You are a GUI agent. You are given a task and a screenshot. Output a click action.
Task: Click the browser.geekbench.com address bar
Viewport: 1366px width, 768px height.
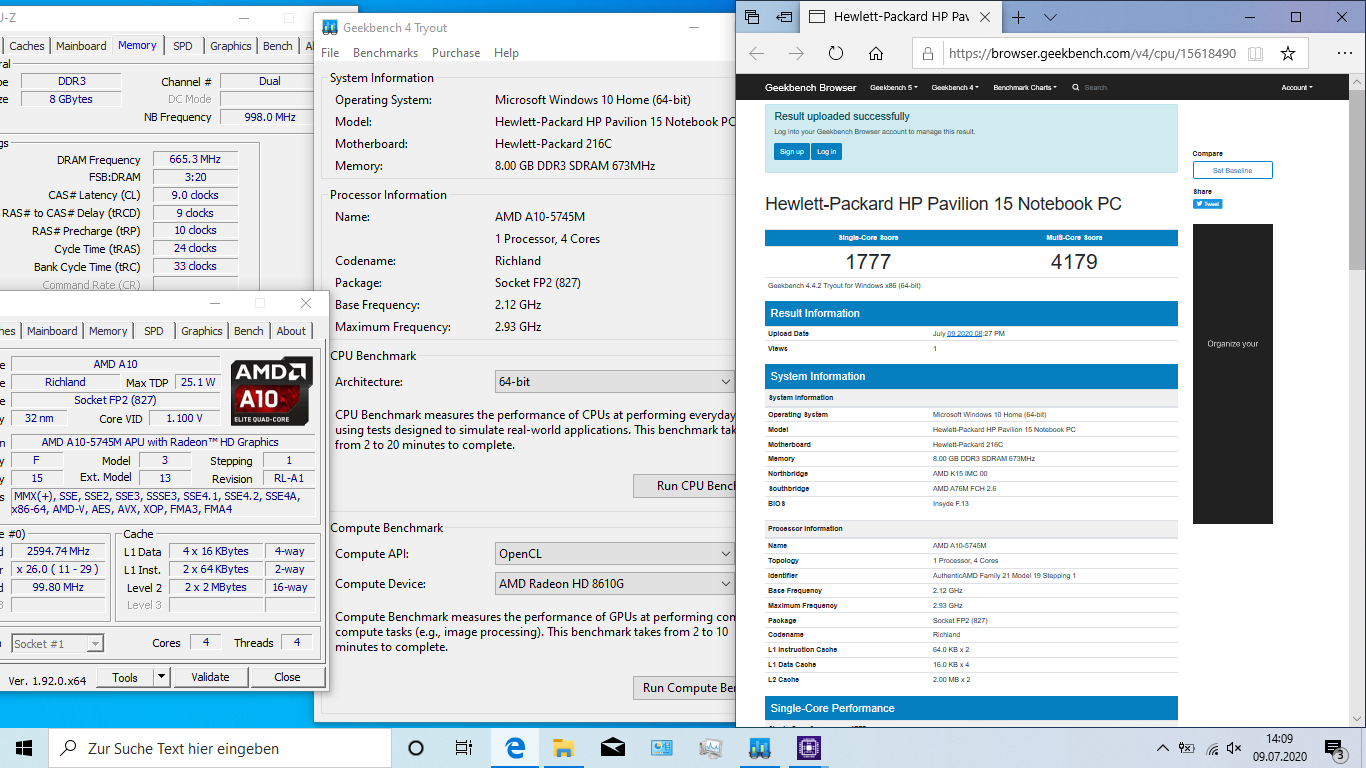(x=1092, y=54)
